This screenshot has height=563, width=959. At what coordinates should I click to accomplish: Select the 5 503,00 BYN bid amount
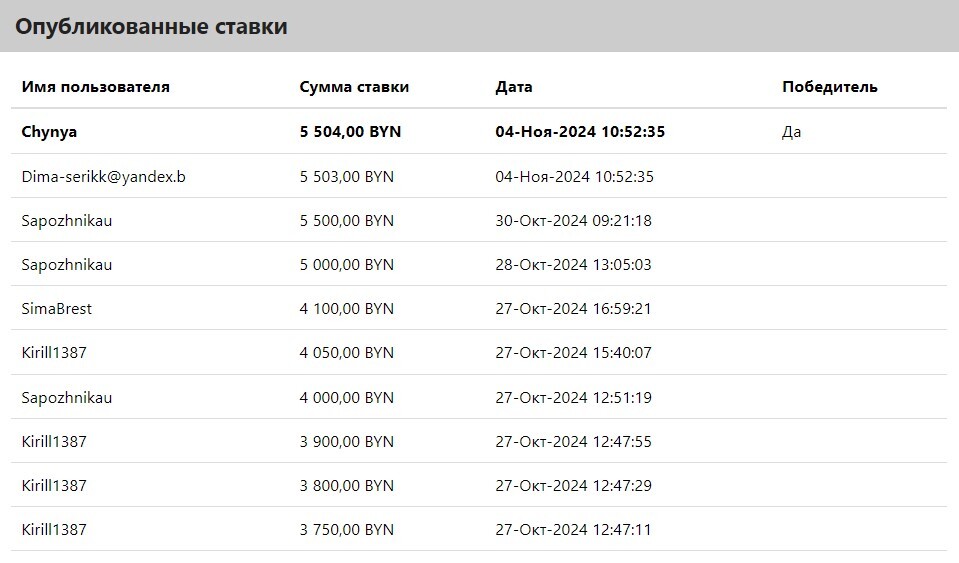point(347,177)
